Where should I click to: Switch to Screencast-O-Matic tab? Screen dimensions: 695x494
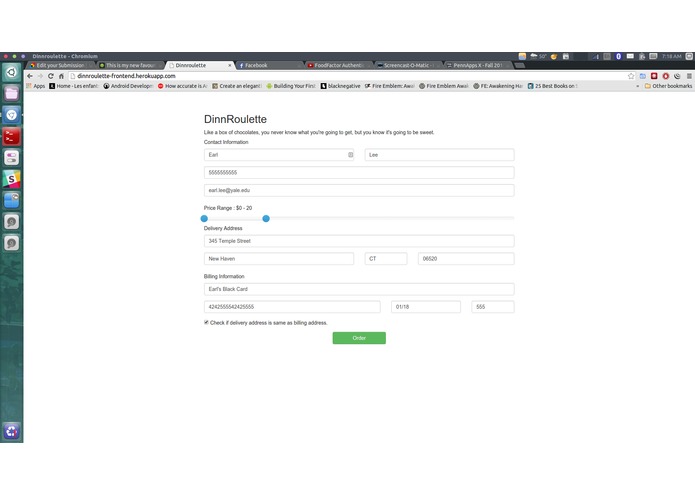pos(408,66)
